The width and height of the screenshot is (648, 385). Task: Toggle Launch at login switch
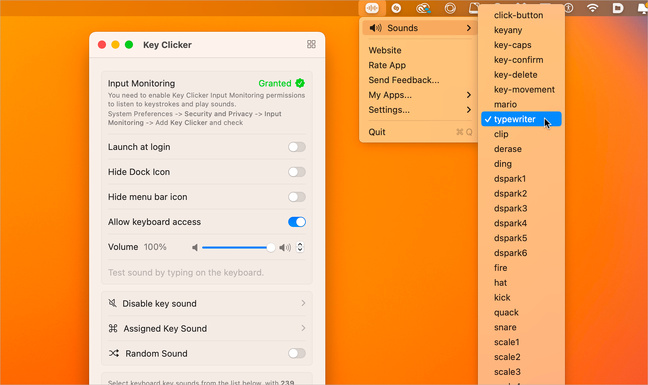point(297,147)
